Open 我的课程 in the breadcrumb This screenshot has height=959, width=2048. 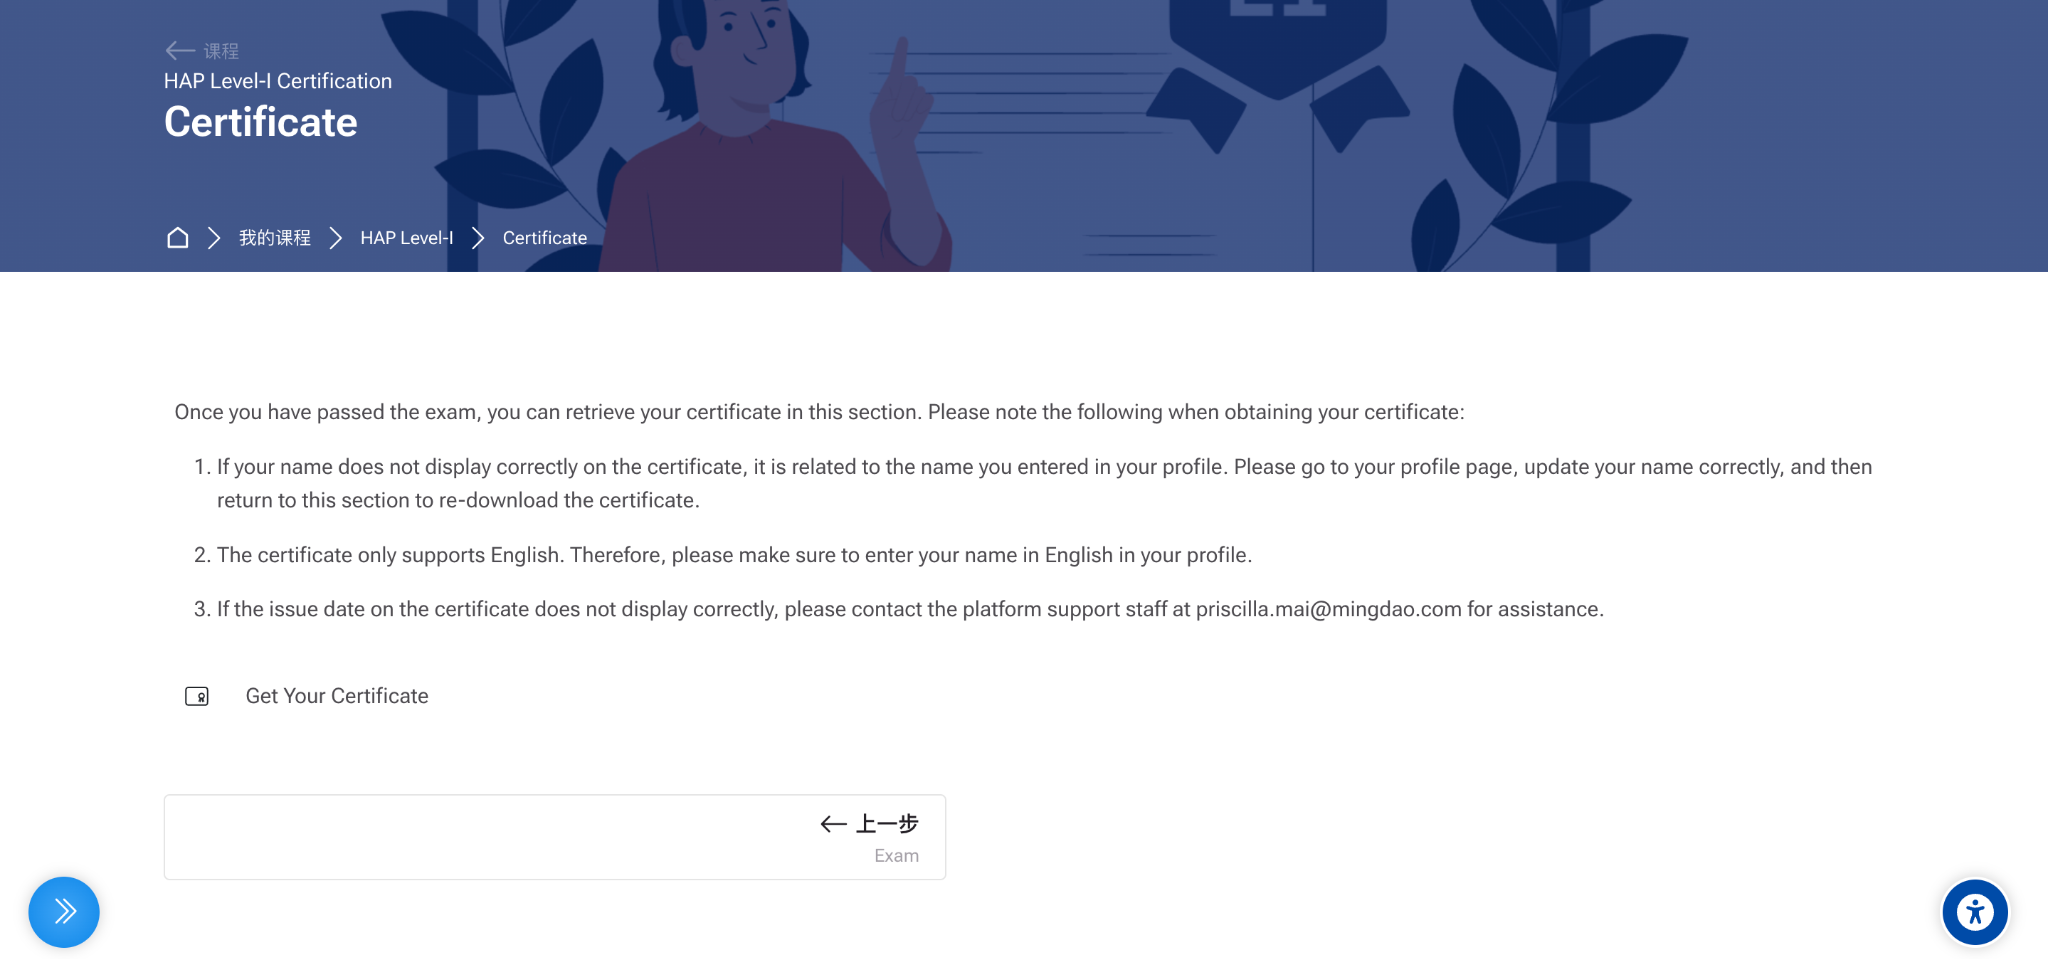(275, 238)
